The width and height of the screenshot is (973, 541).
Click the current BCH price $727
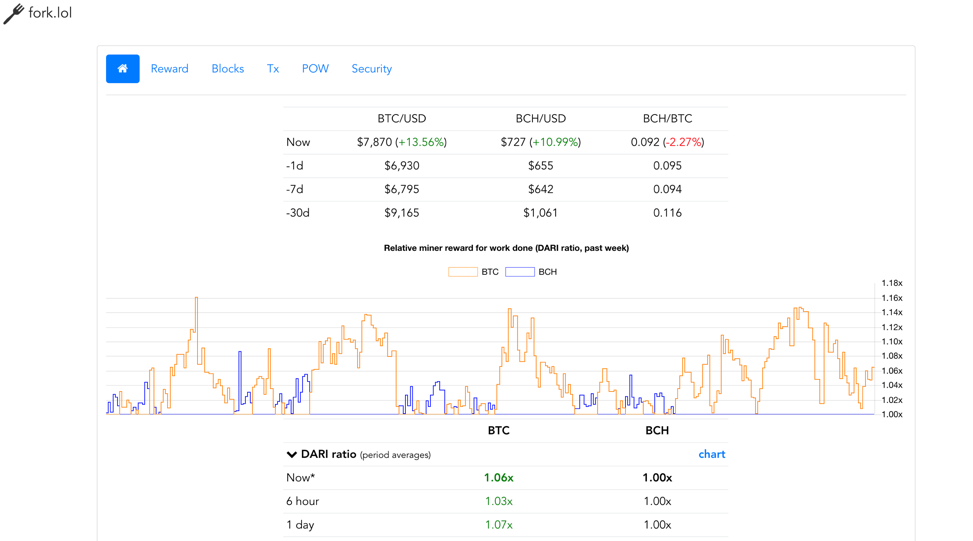coord(513,142)
